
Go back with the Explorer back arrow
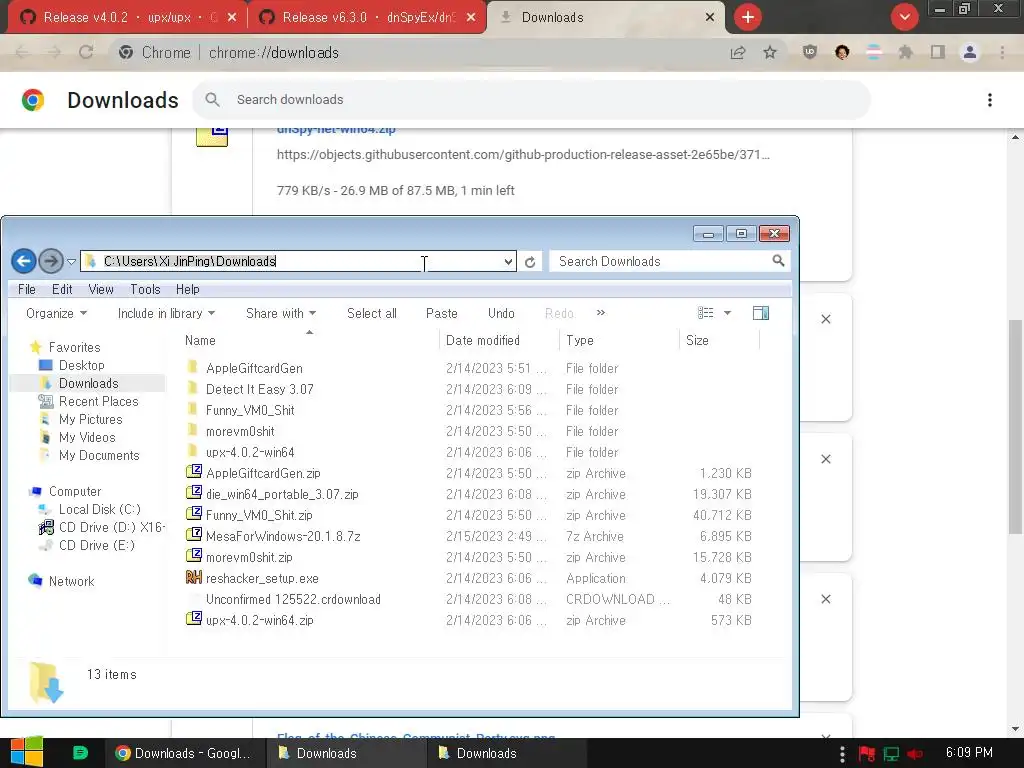click(x=24, y=261)
